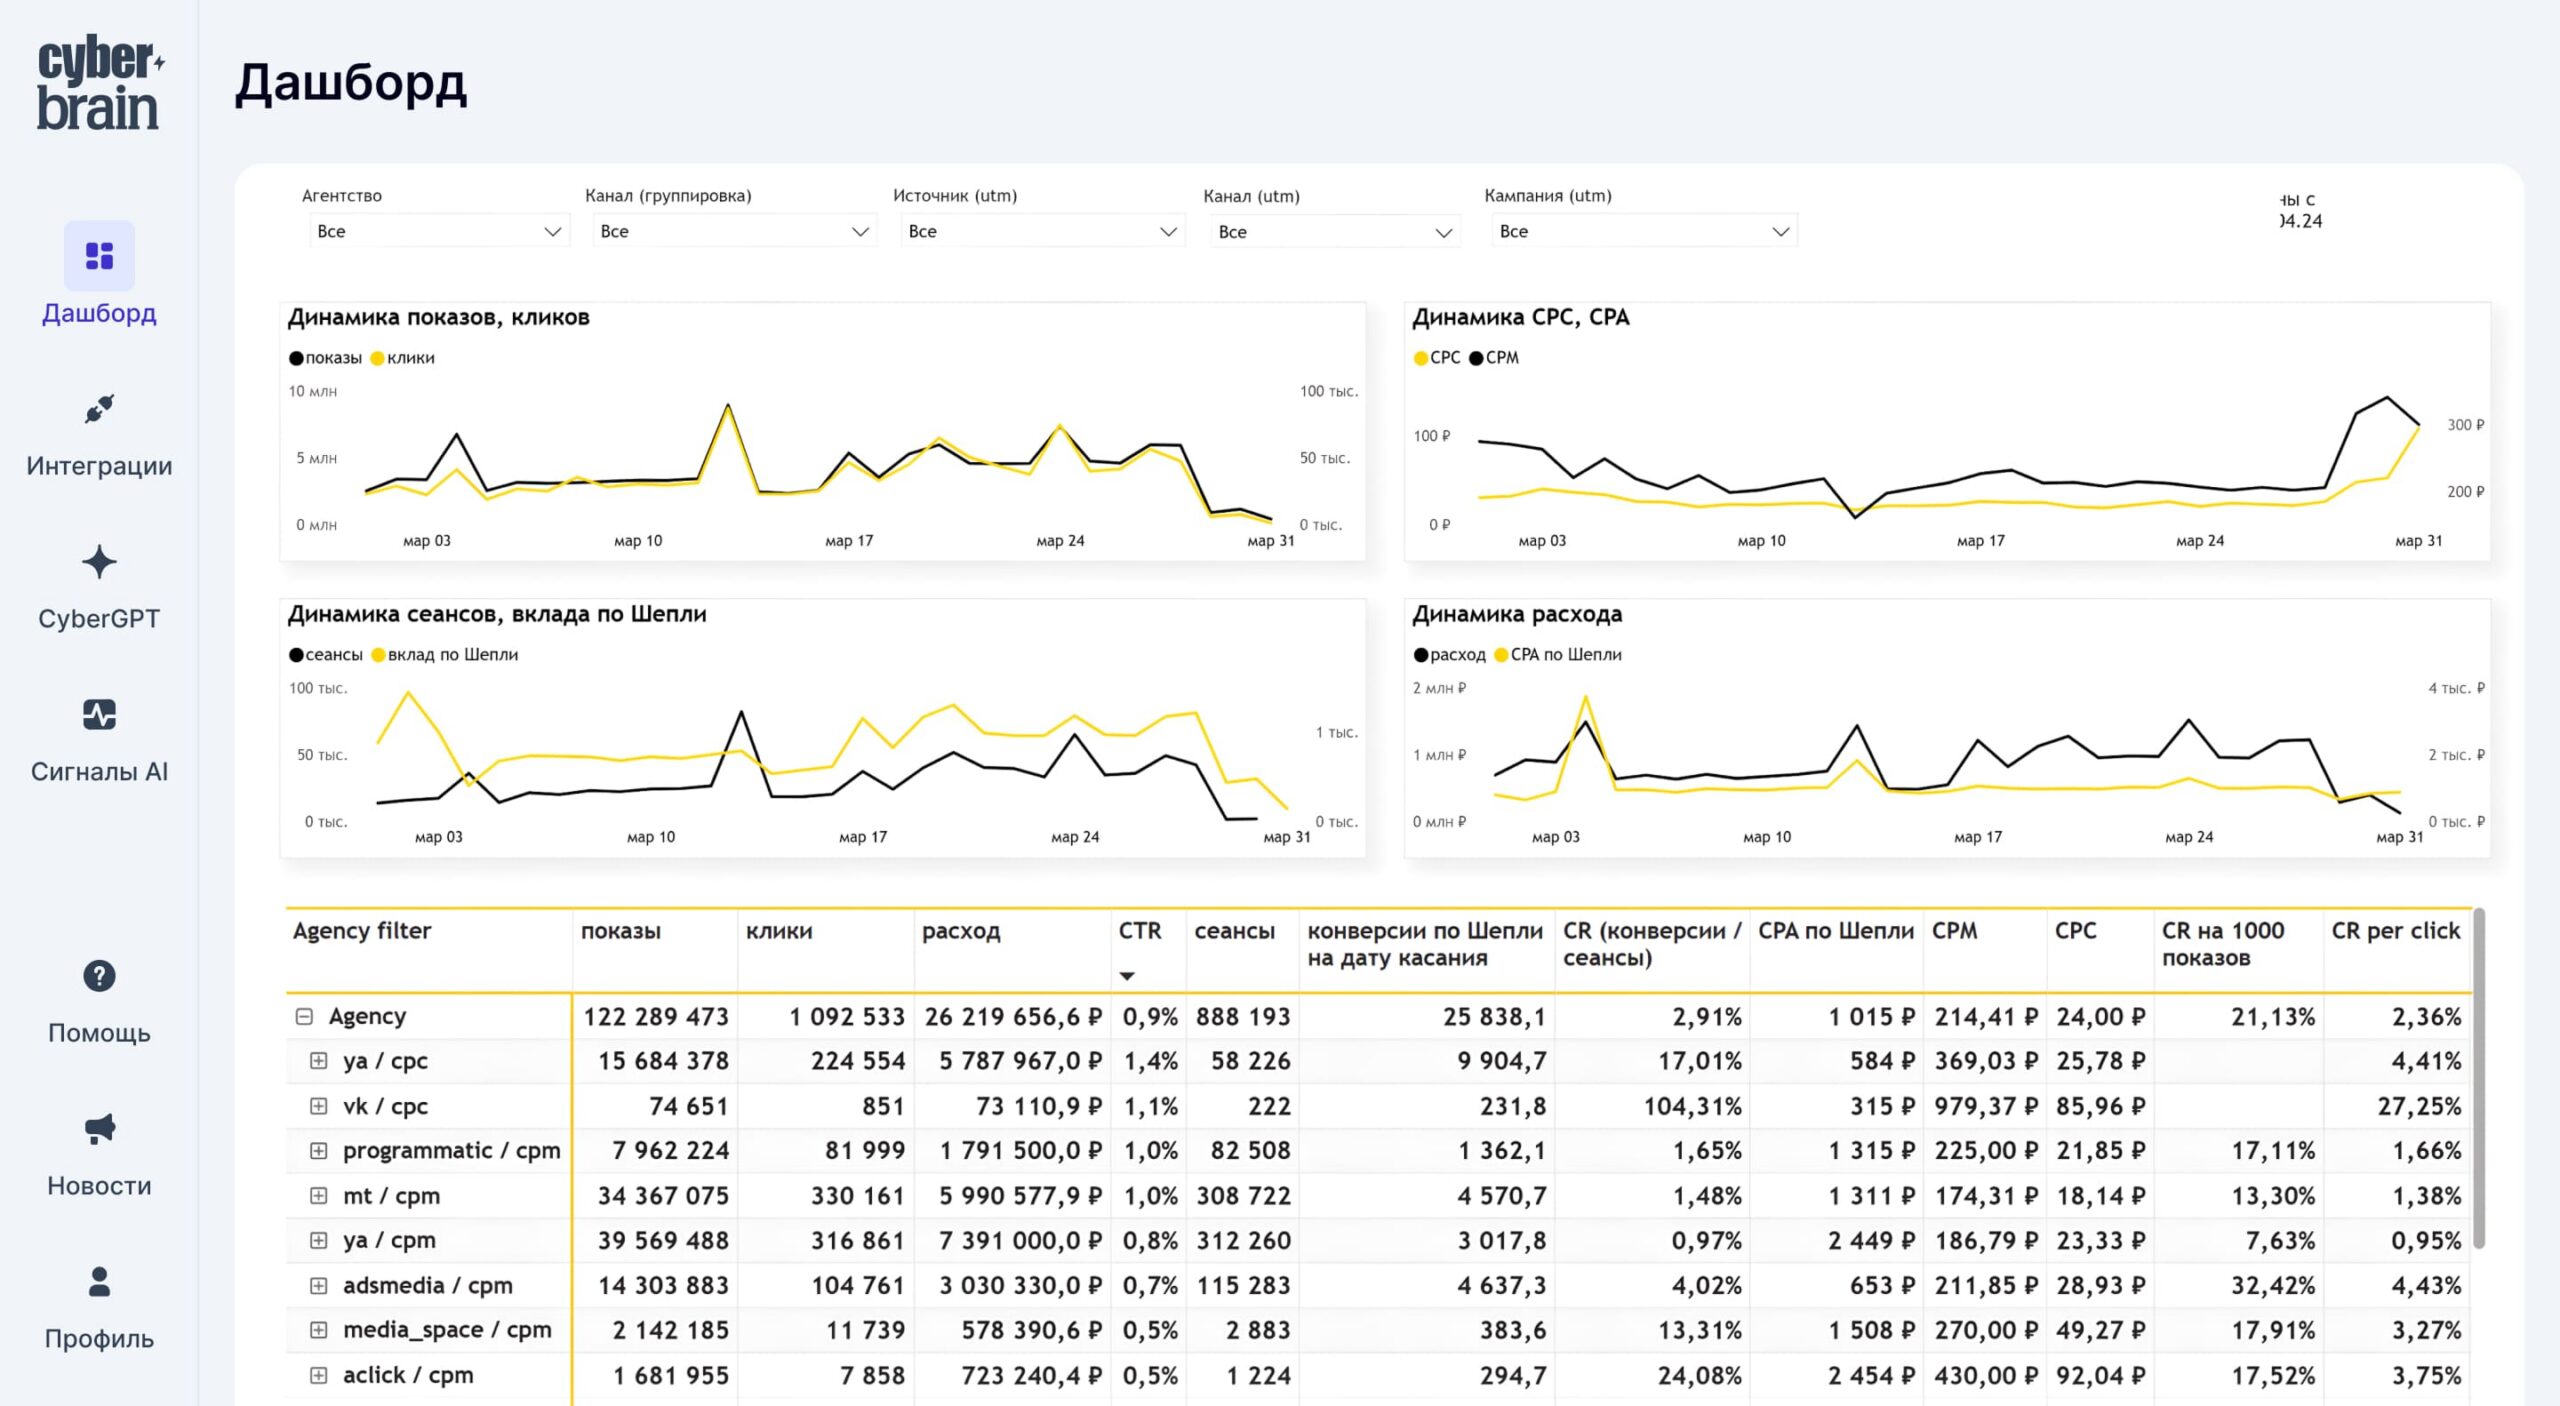Open the Агентство dropdown
Image resolution: width=2560 pixels, height=1406 pixels.
(x=438, y=232)
